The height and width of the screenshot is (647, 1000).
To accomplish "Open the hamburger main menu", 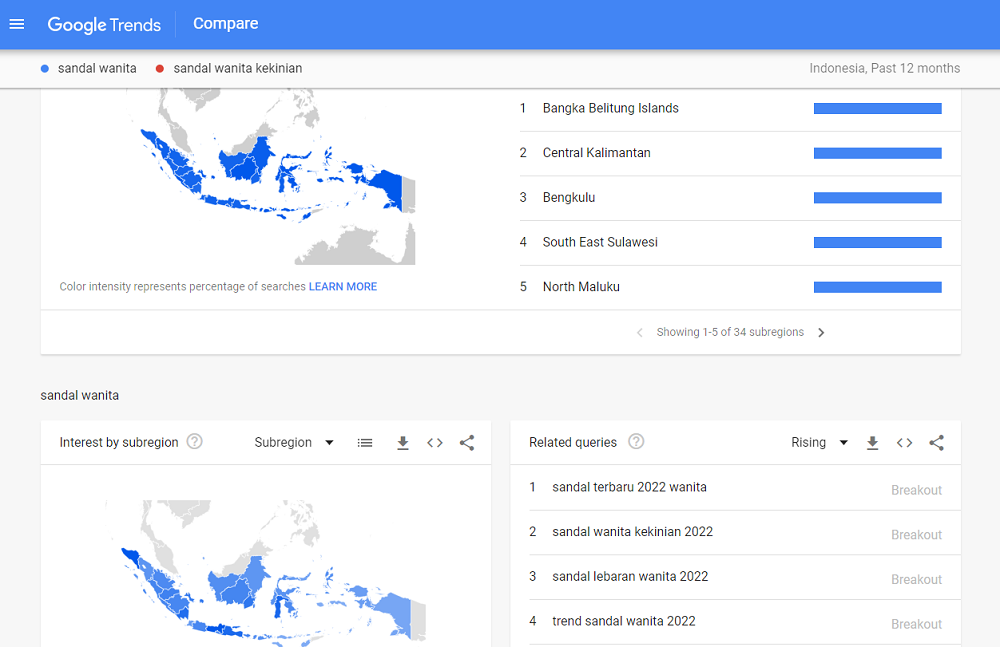I will coord(16,24).
